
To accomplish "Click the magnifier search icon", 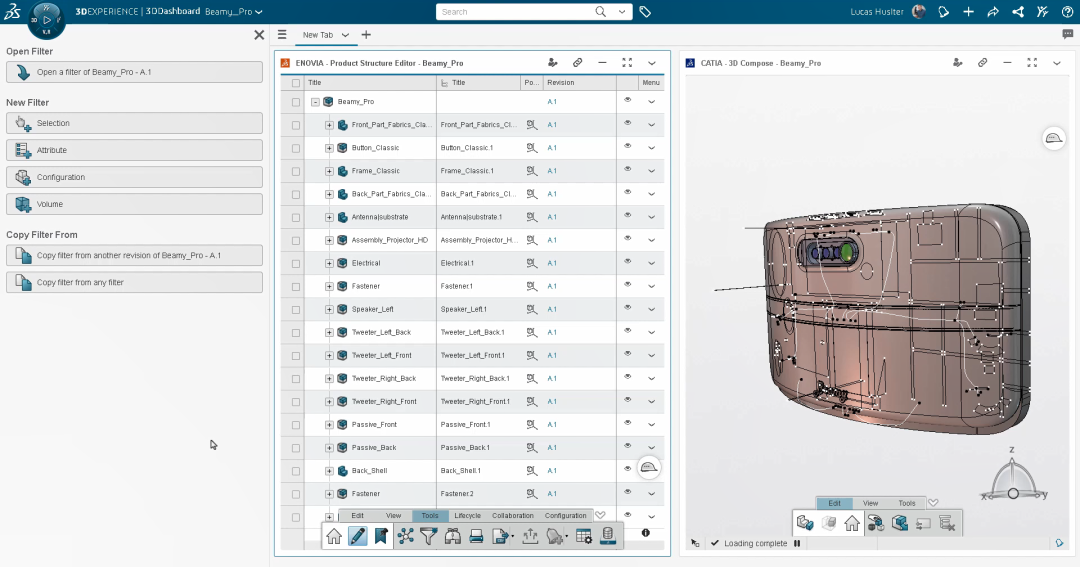I will (x=601, y=12).
